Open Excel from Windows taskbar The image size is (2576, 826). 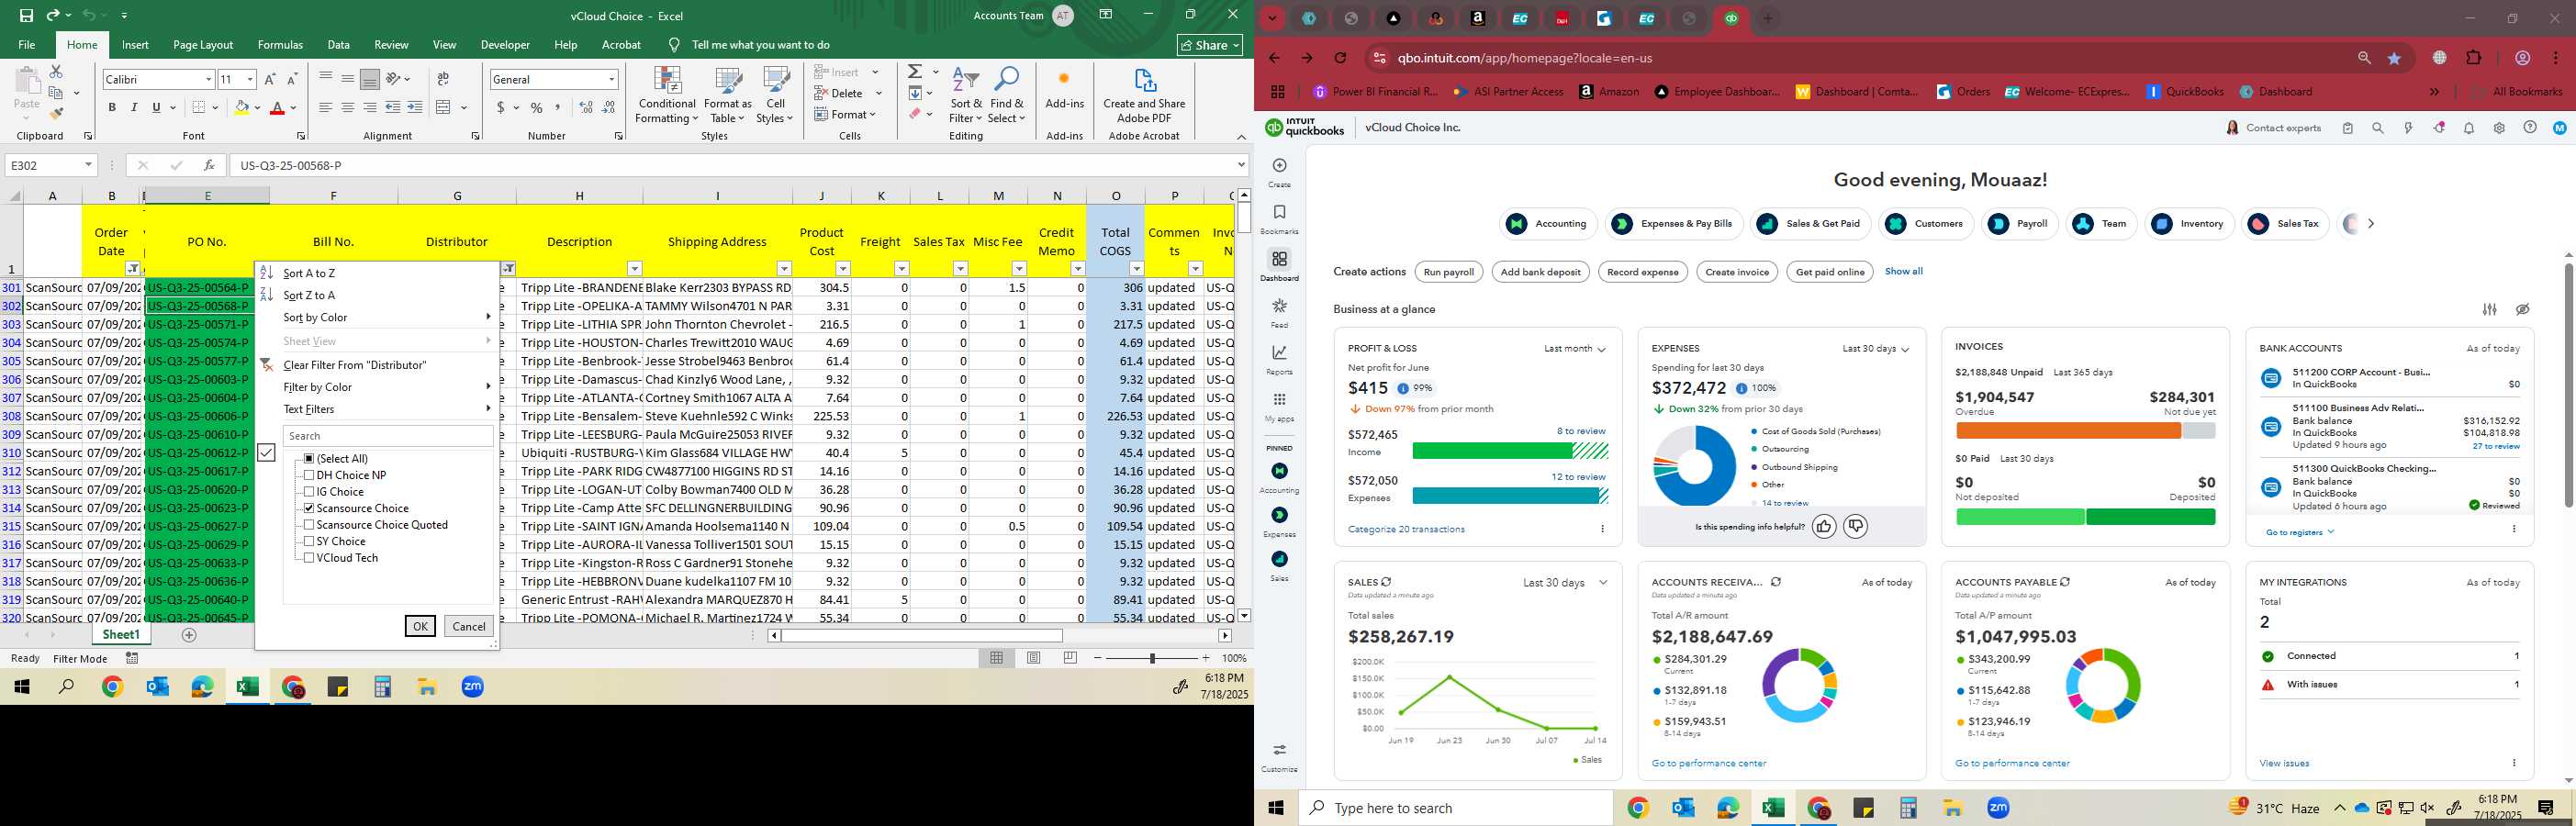coord(247,687)
